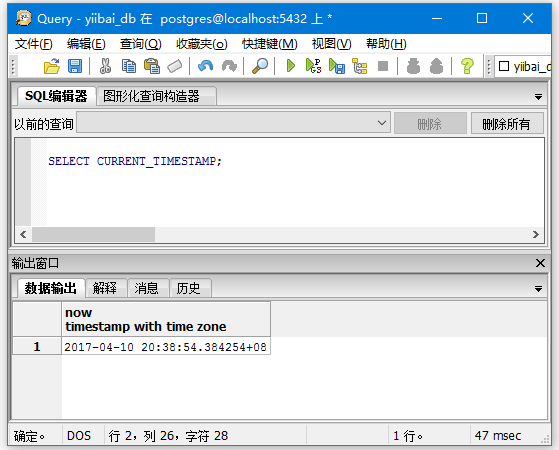The image size is (559, 450).
Task: Click the editor scroll right arrow
Action: (x=535, y=234)
